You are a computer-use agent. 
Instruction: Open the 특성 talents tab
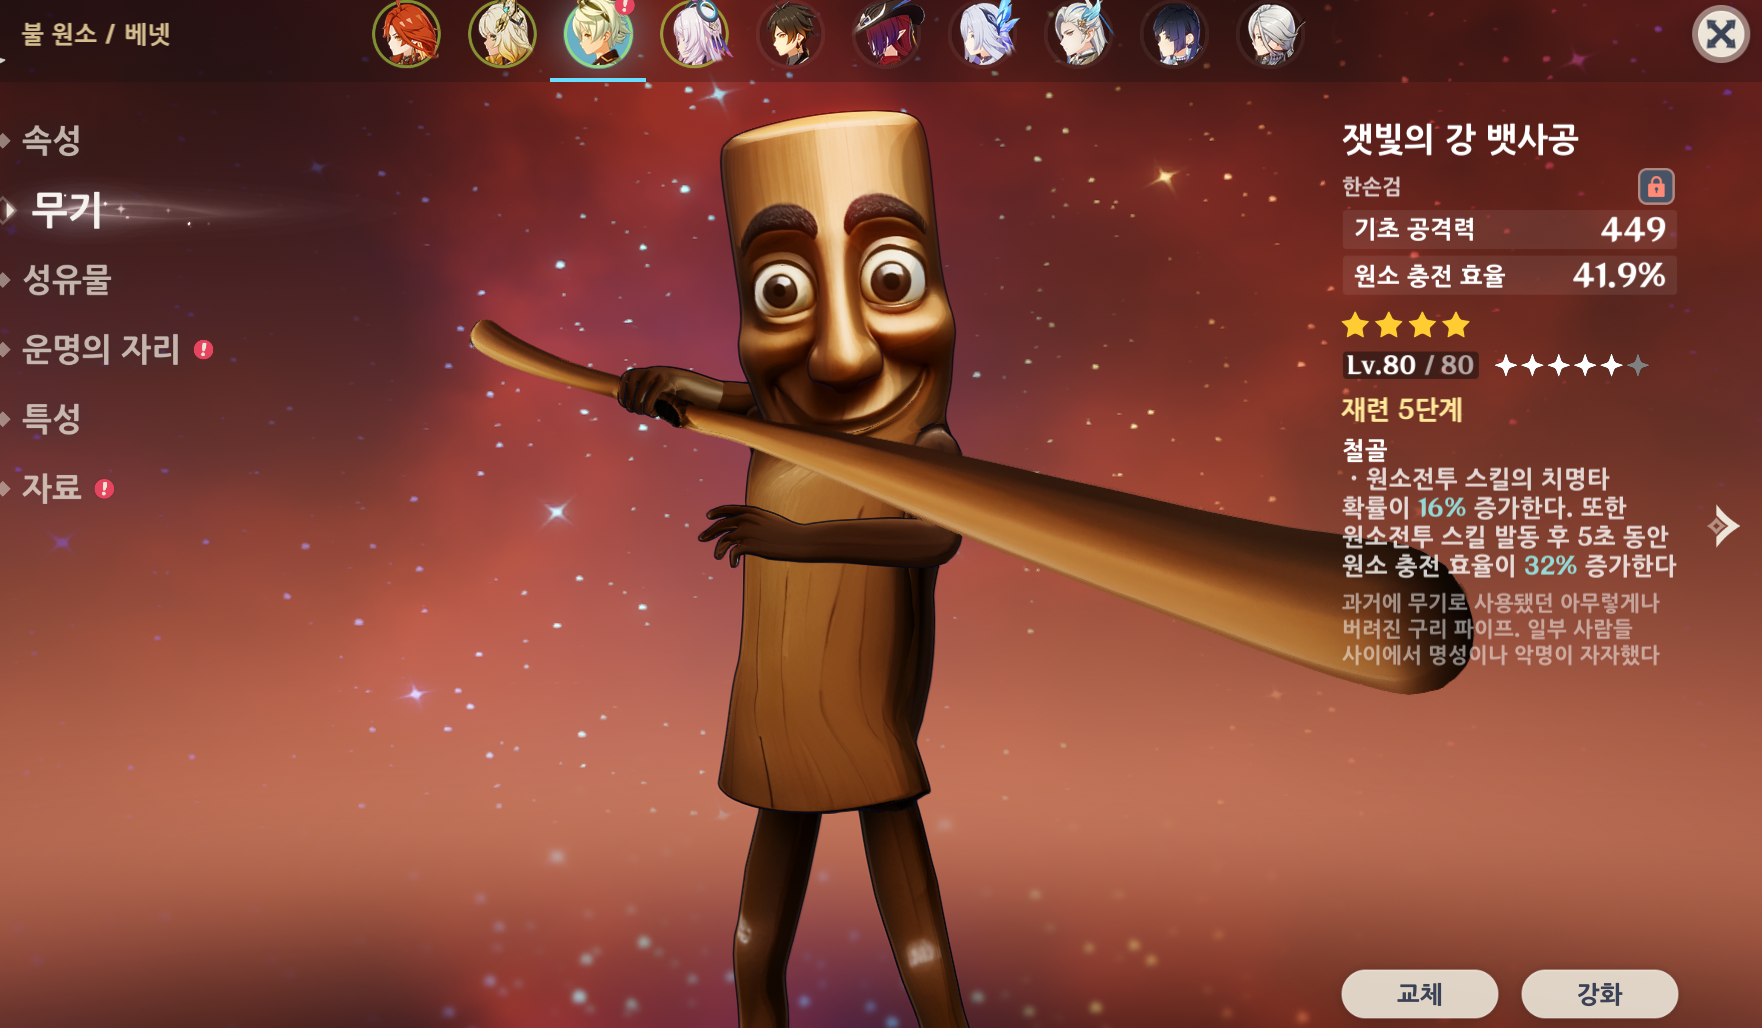click(51, 418)
